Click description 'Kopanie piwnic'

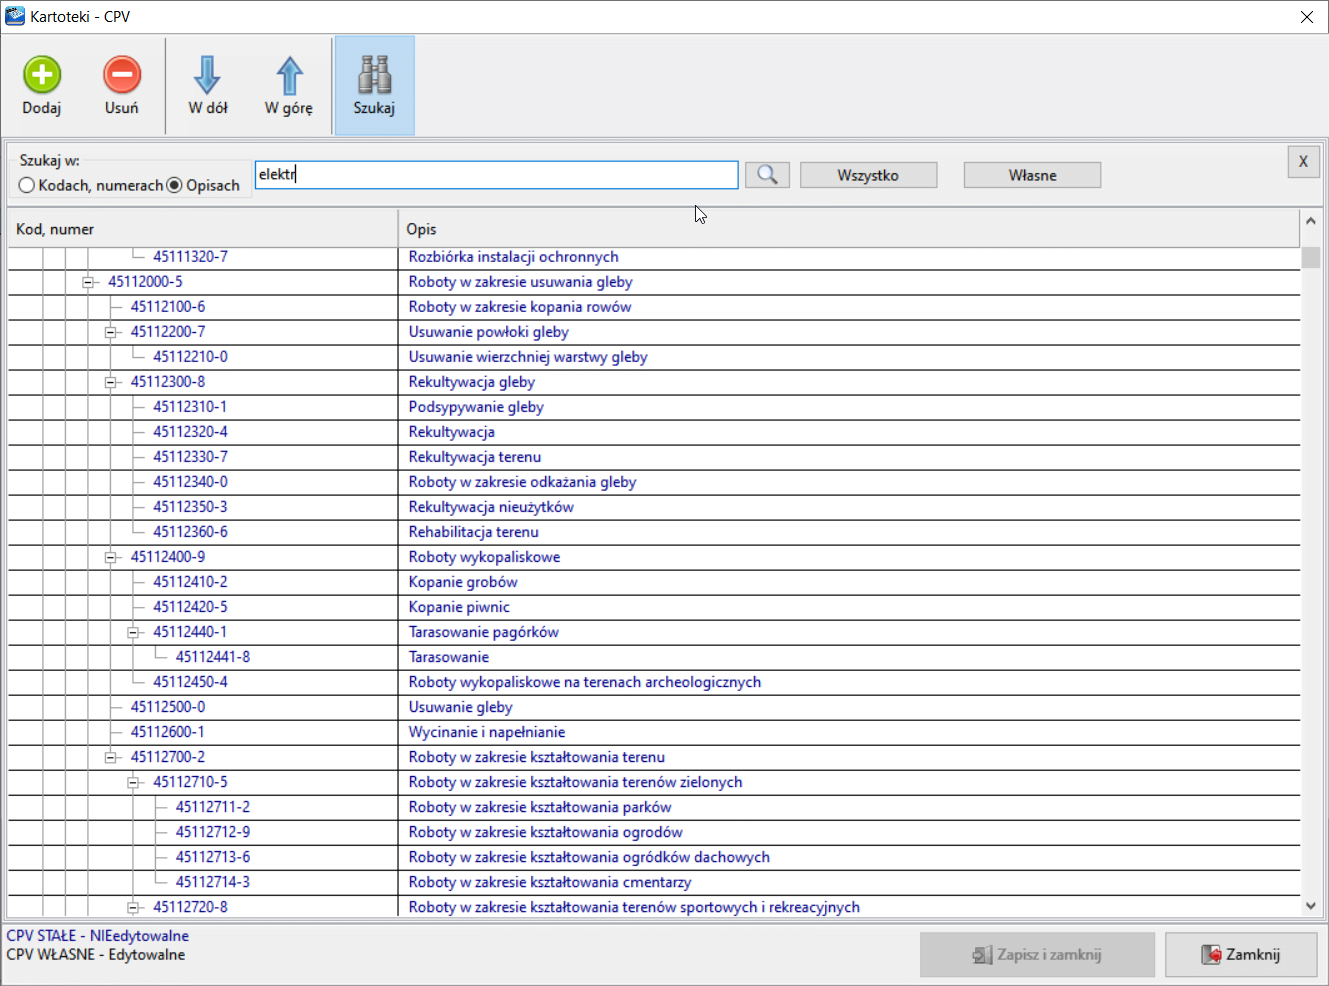coord(459,607)
